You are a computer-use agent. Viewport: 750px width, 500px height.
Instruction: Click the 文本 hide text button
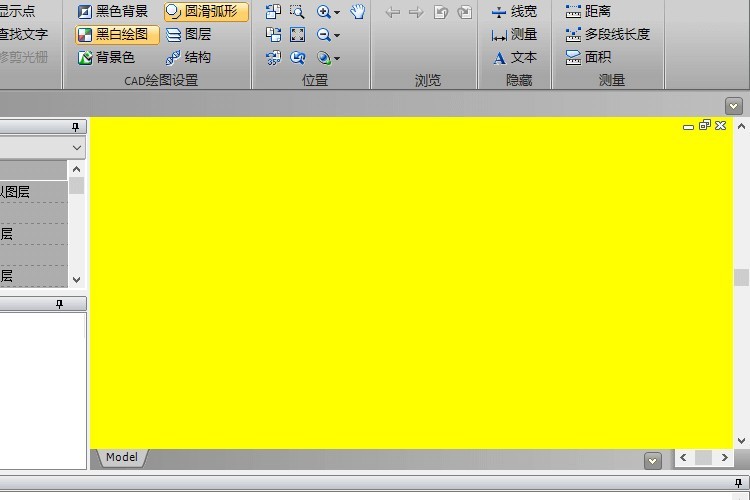click(515, 57)
